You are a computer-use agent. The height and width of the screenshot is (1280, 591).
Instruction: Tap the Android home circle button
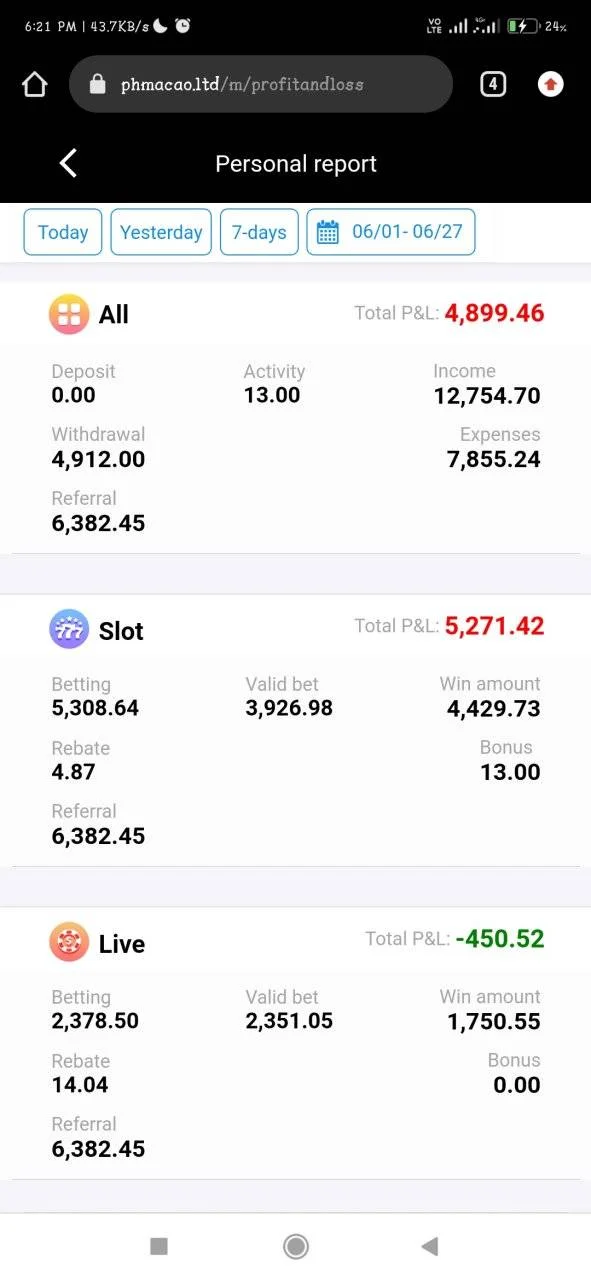pyautogui.click(x=295, y=1246)
